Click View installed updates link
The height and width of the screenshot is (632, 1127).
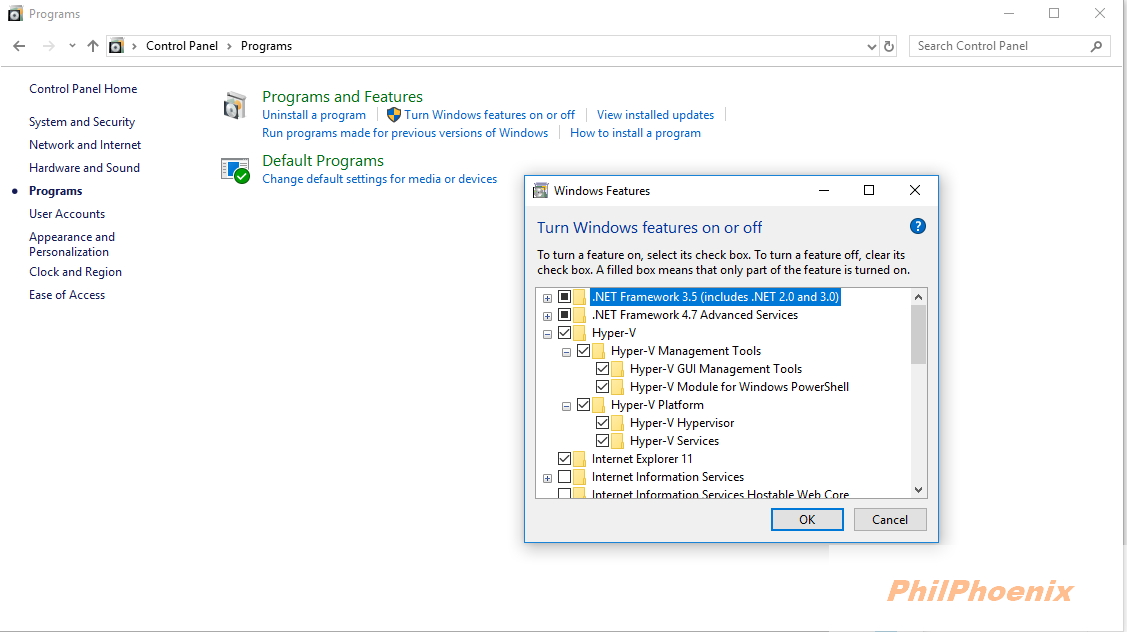point(656,115)
